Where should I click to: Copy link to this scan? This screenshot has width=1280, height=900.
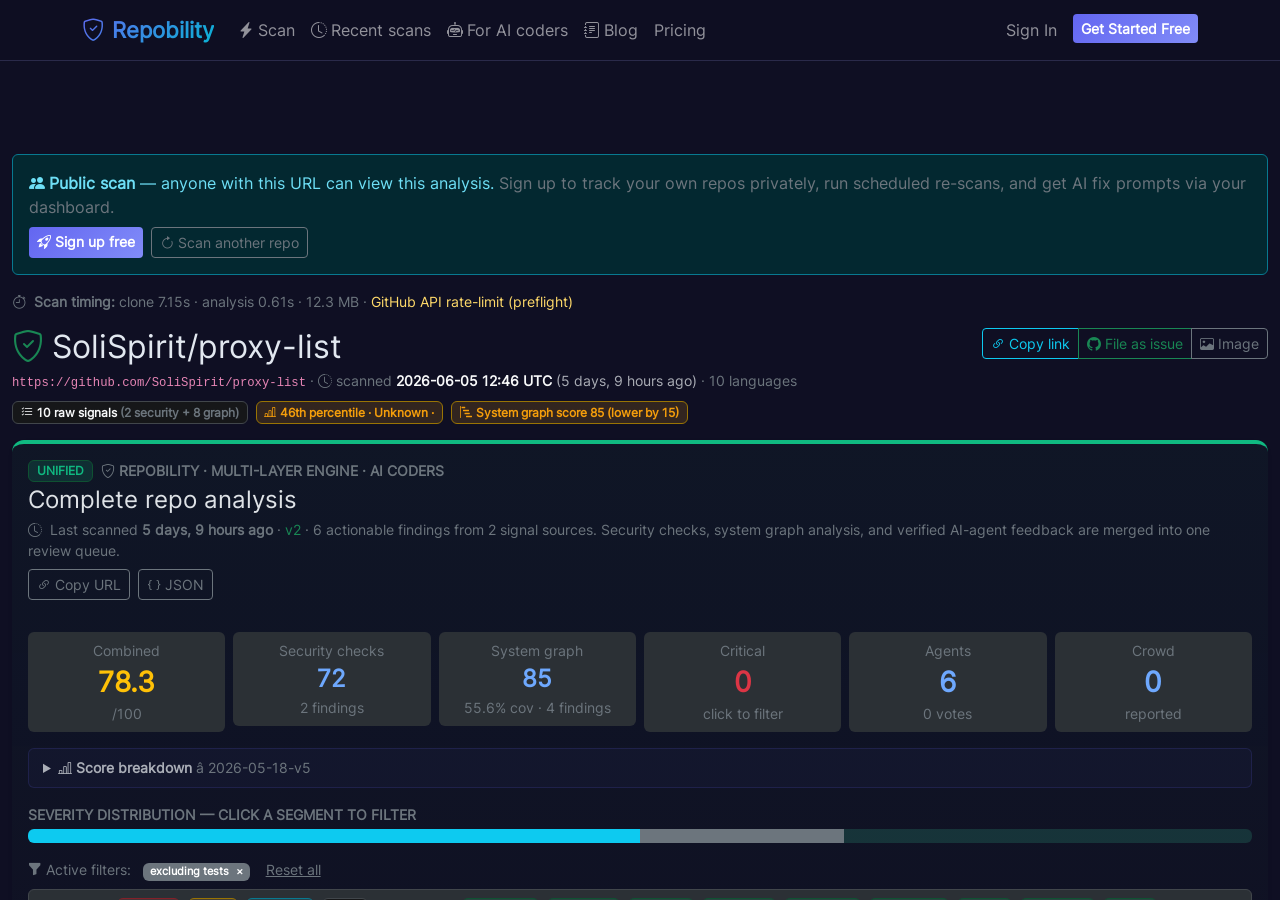1030,343
